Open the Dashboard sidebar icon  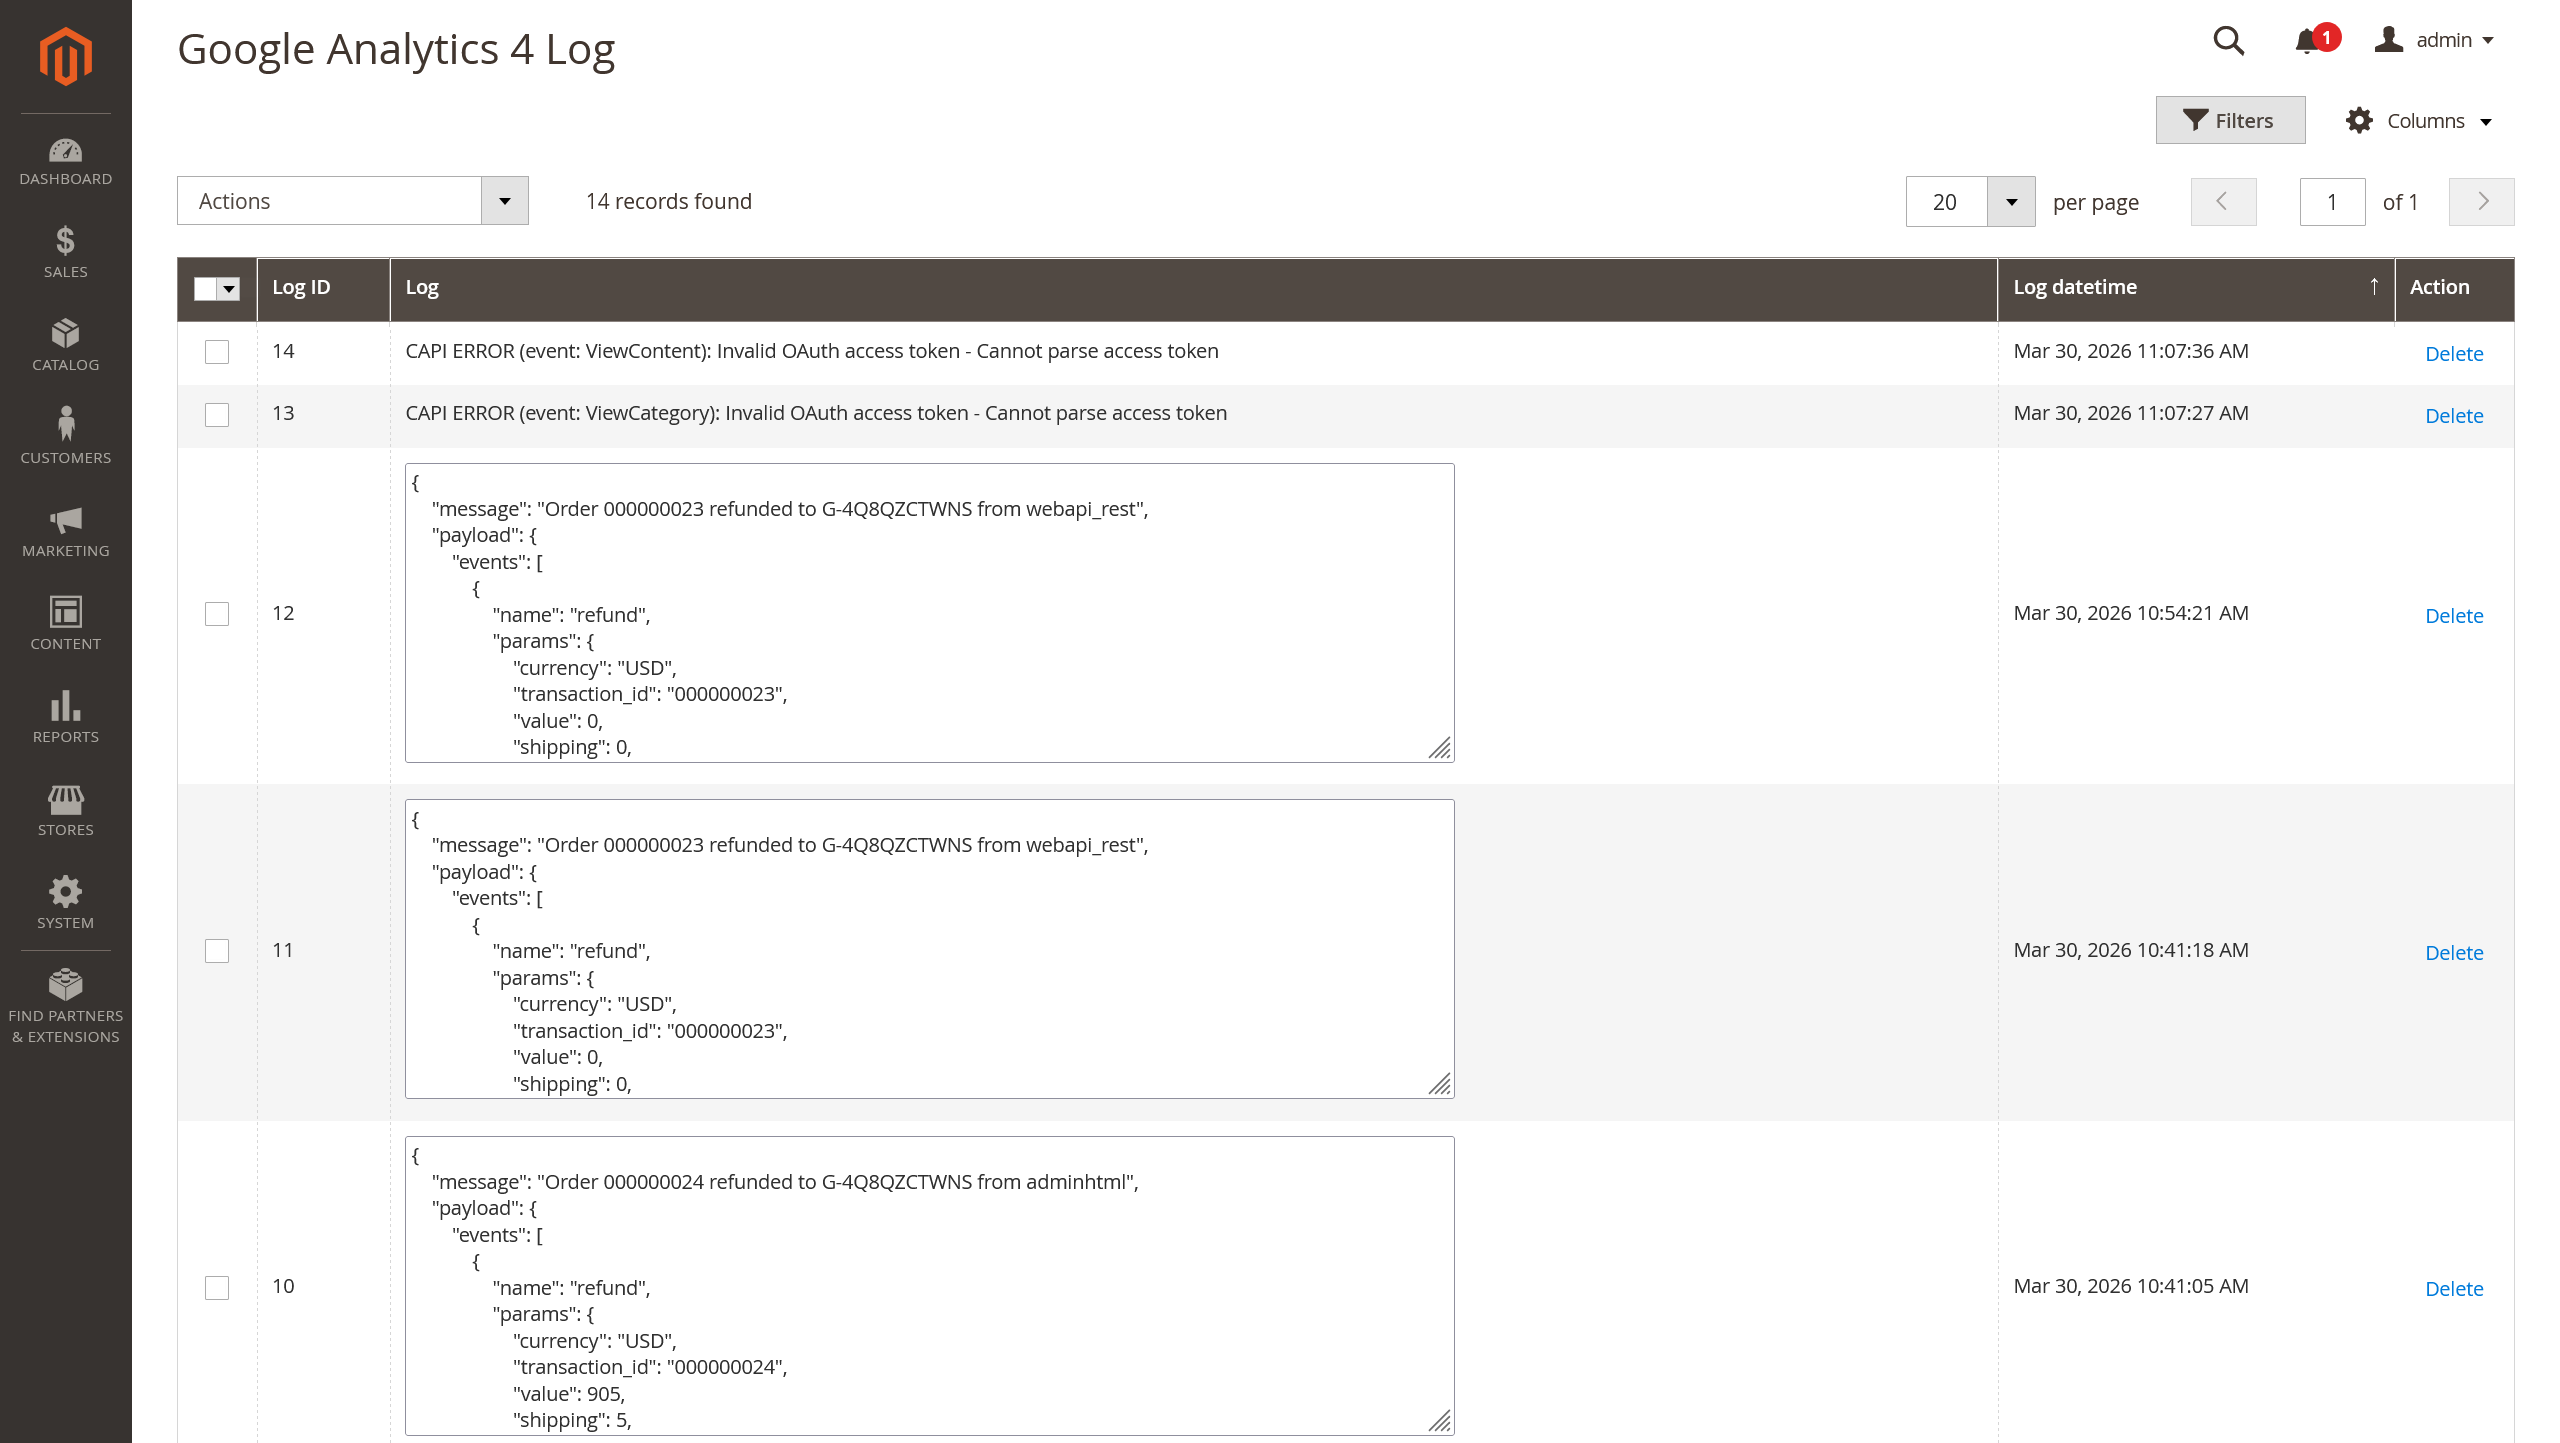pyautogui.click(x=66, y=151)
